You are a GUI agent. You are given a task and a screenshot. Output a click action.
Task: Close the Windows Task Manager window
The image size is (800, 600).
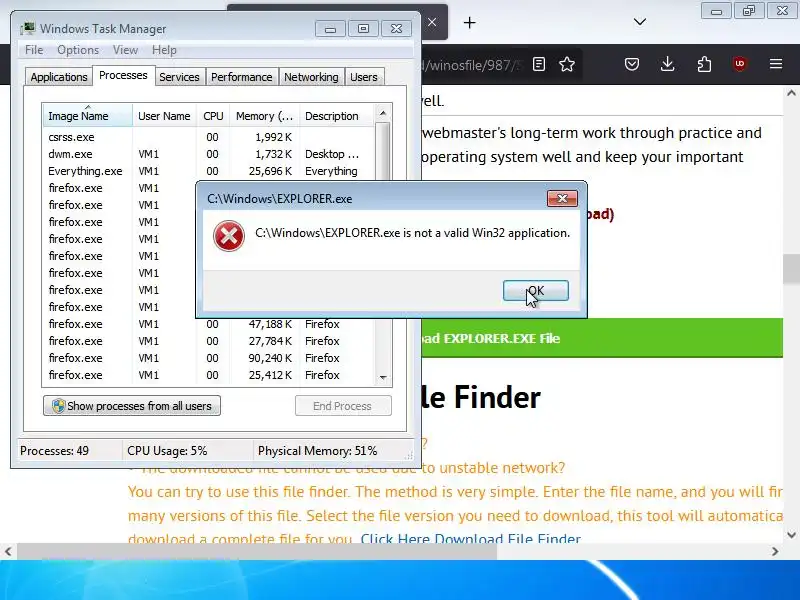[x=396, y=29]
